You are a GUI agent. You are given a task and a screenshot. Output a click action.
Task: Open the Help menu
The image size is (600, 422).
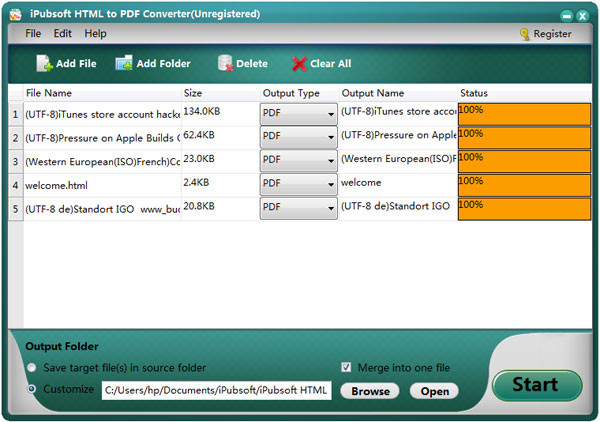click(95, 34)
